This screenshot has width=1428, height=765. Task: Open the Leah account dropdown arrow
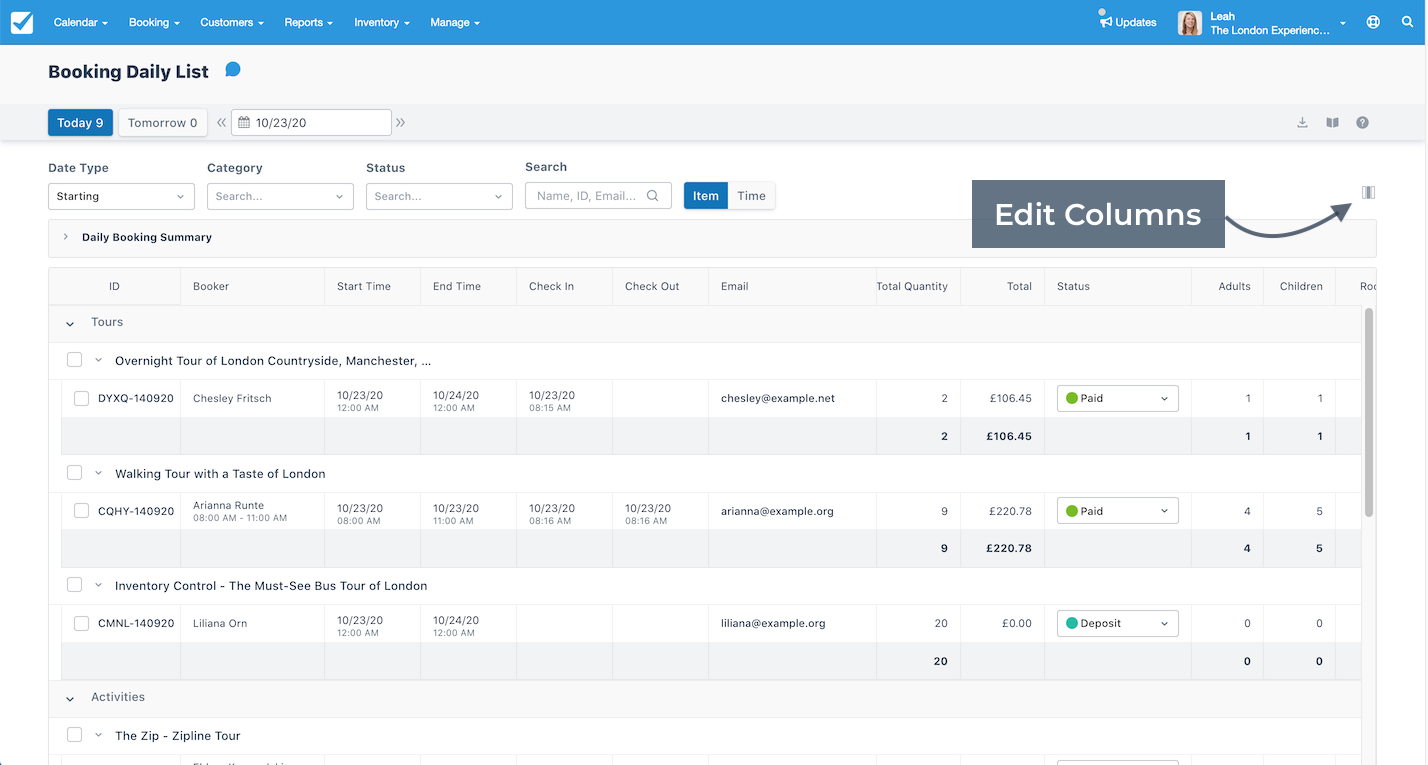1343,23
